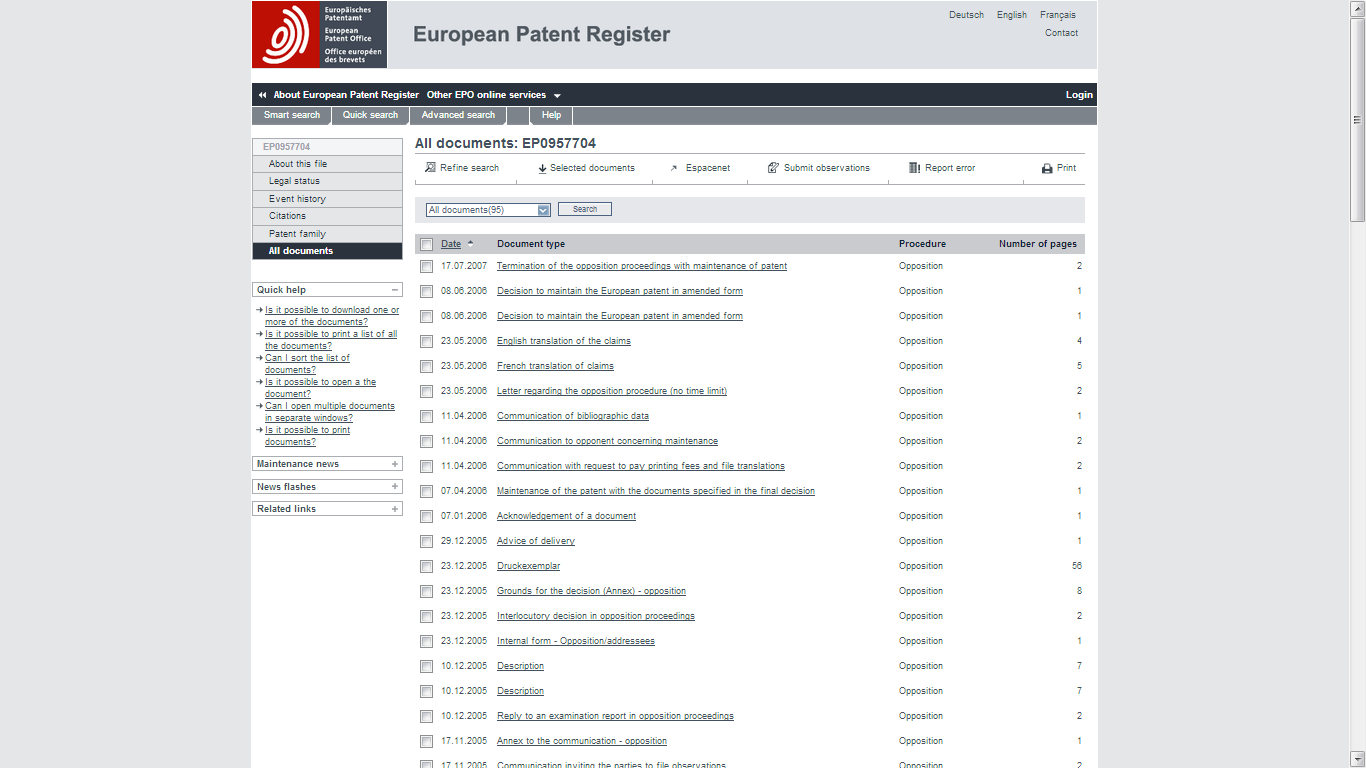1366x768 pixels.
Task: Click the EPO logo
Action: pyautogui.click(x=319, y=35)
